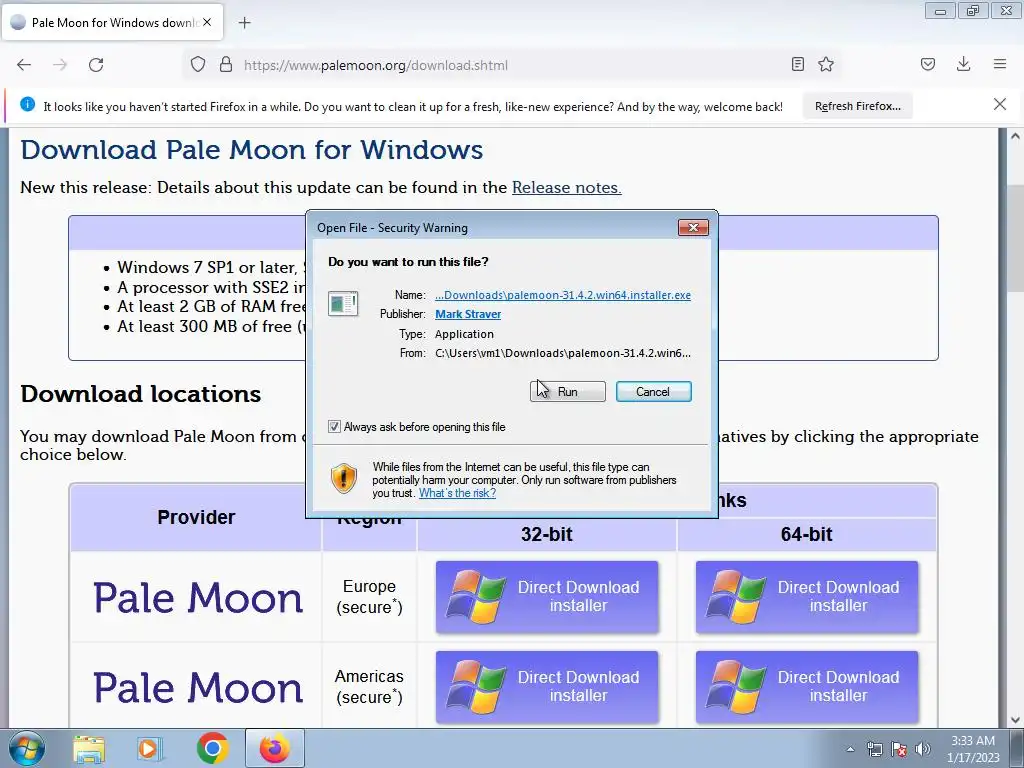Close the Pale Moon download tab
The height and width of the screenshot is (768, 1024).
207,22
